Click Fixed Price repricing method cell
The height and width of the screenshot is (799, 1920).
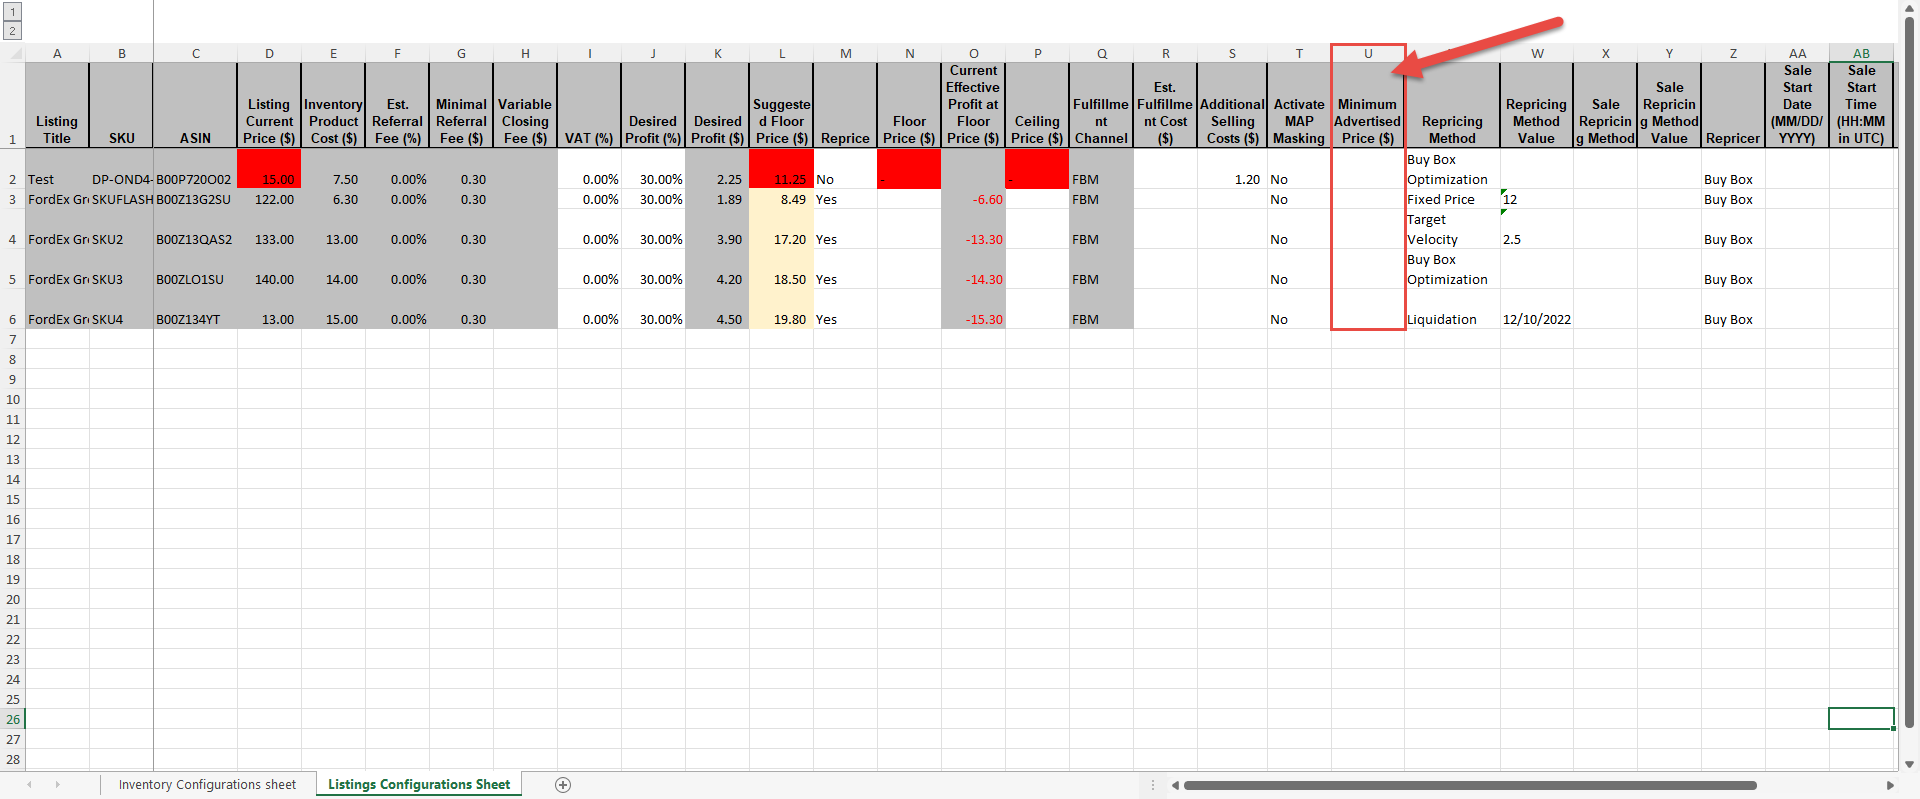(x=1452, y=199)
